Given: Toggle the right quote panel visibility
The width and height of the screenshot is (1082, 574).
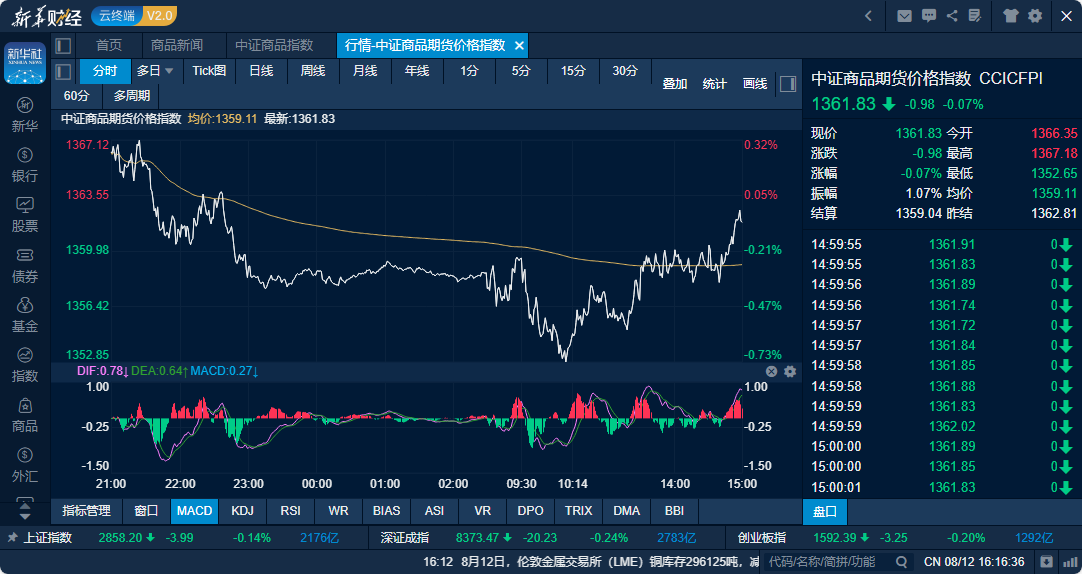Looking at the screenshot, I should tap(788, 84).
